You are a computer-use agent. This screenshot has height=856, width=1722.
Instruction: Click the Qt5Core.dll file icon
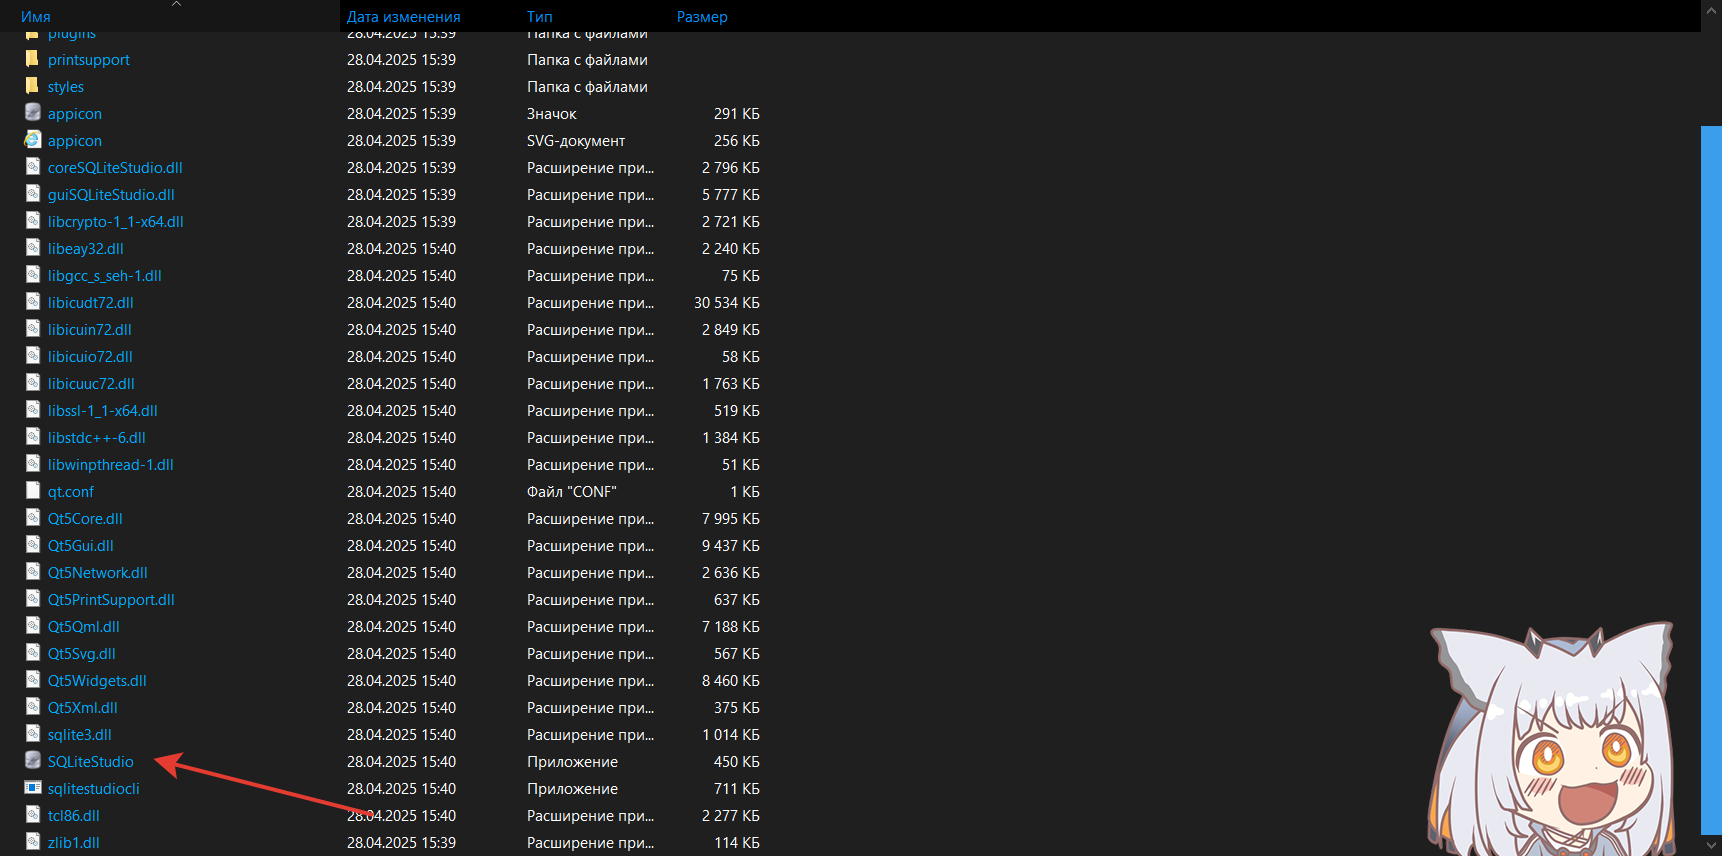pyautogui.click(x=33, y=518)
